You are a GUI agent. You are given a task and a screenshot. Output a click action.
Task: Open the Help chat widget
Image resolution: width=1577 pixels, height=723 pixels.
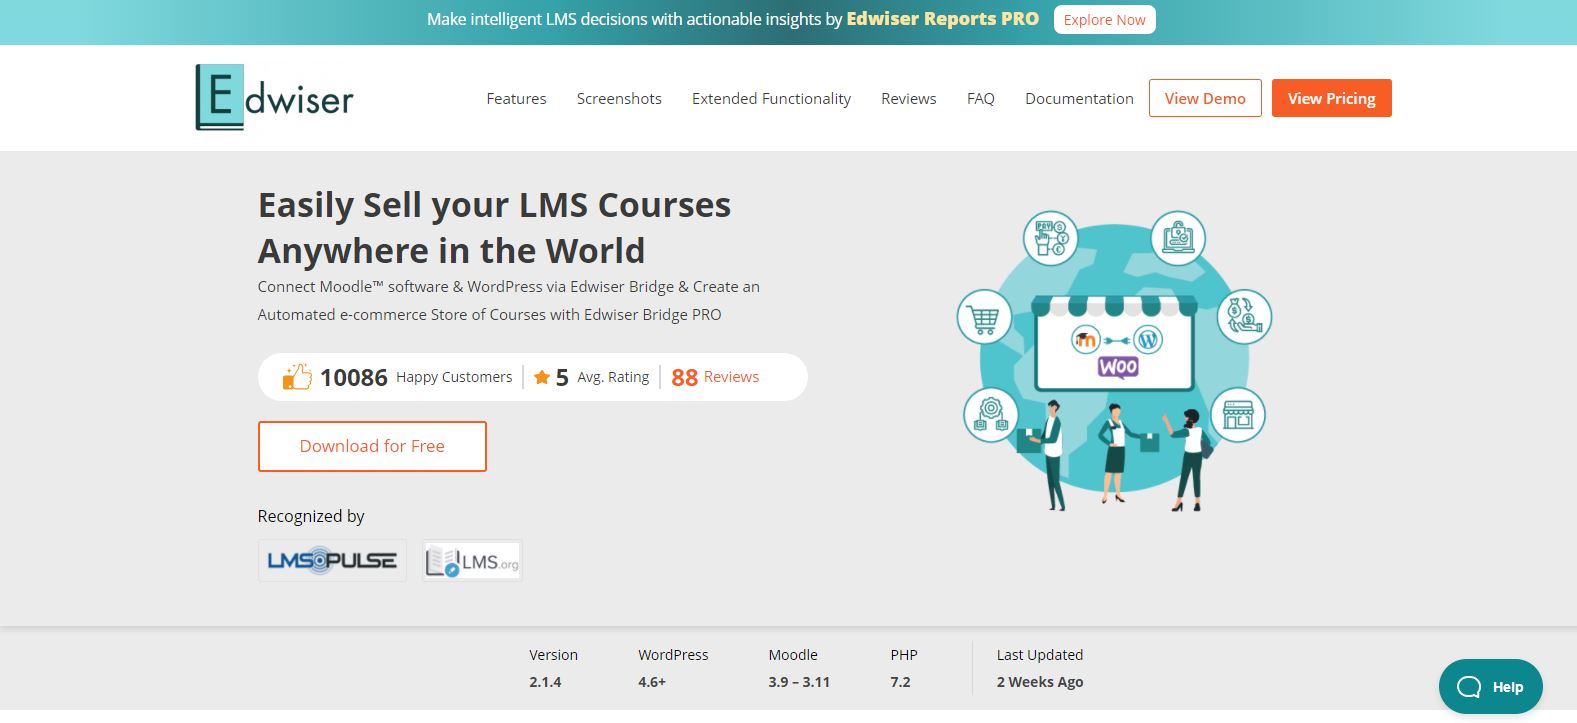1490,686
